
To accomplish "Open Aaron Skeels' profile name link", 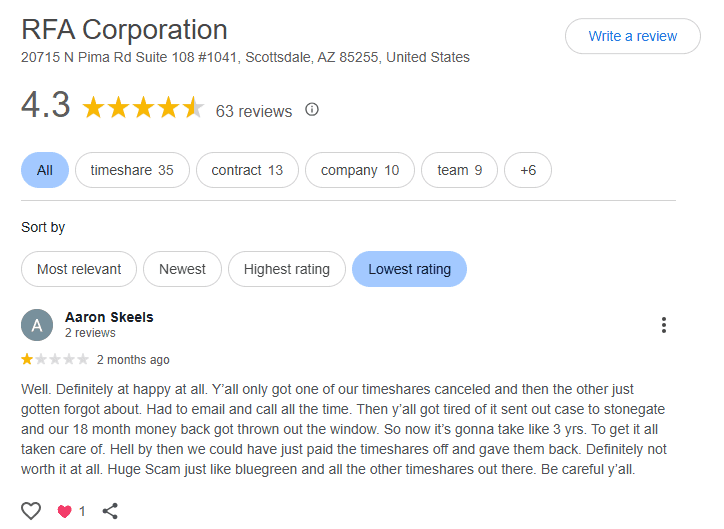I will (x=109, y=317).
